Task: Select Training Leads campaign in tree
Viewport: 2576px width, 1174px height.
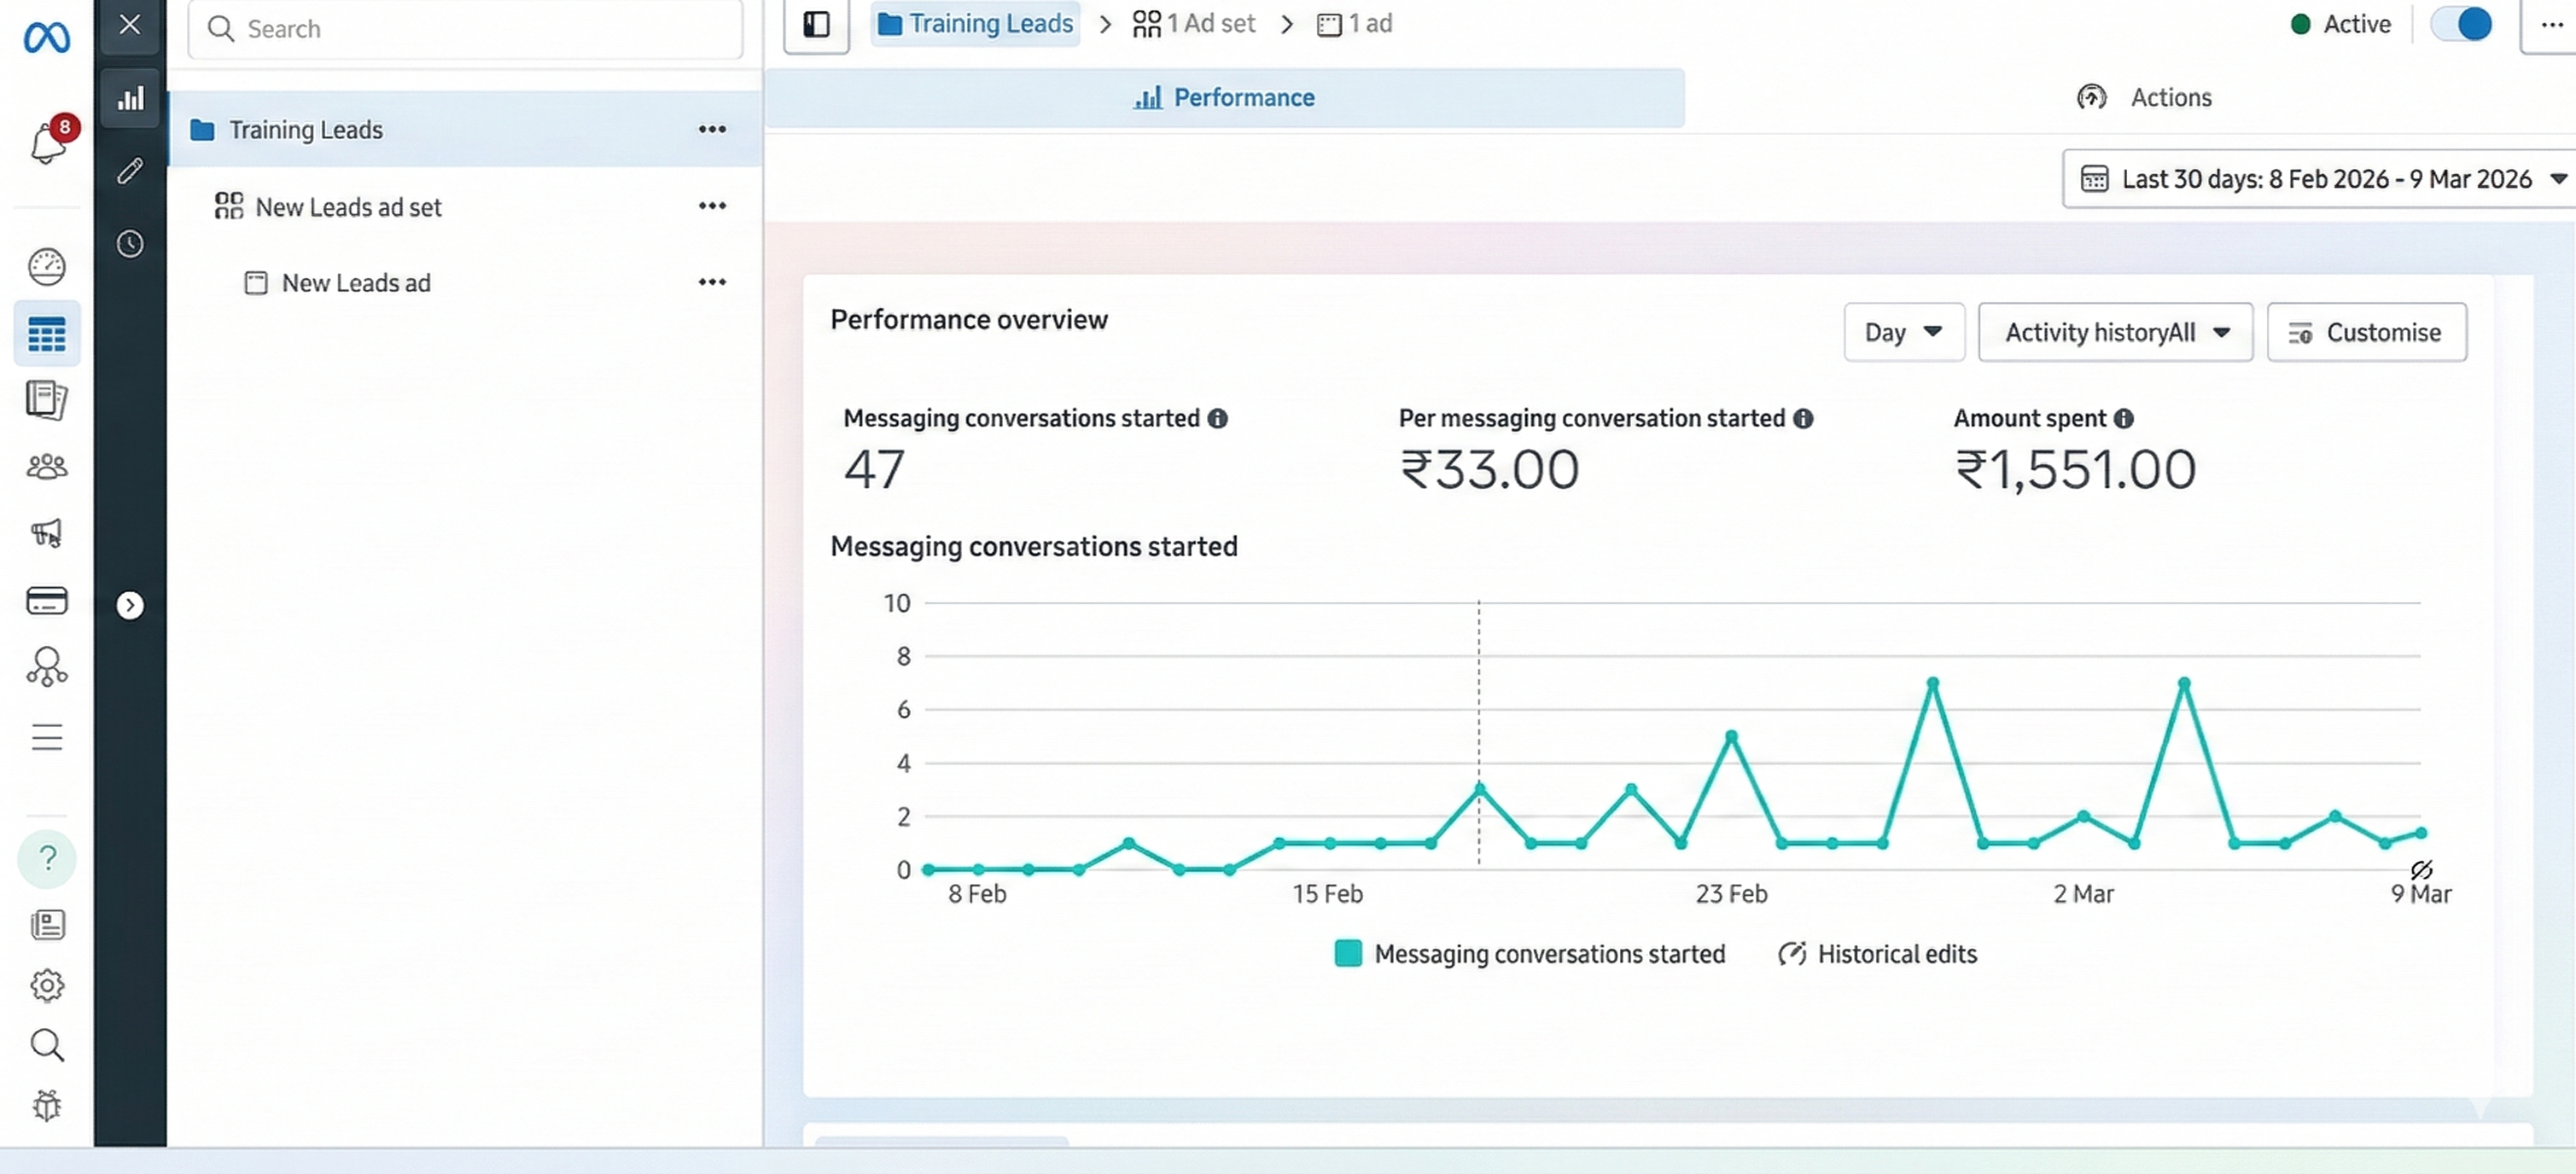Action: 466,129
